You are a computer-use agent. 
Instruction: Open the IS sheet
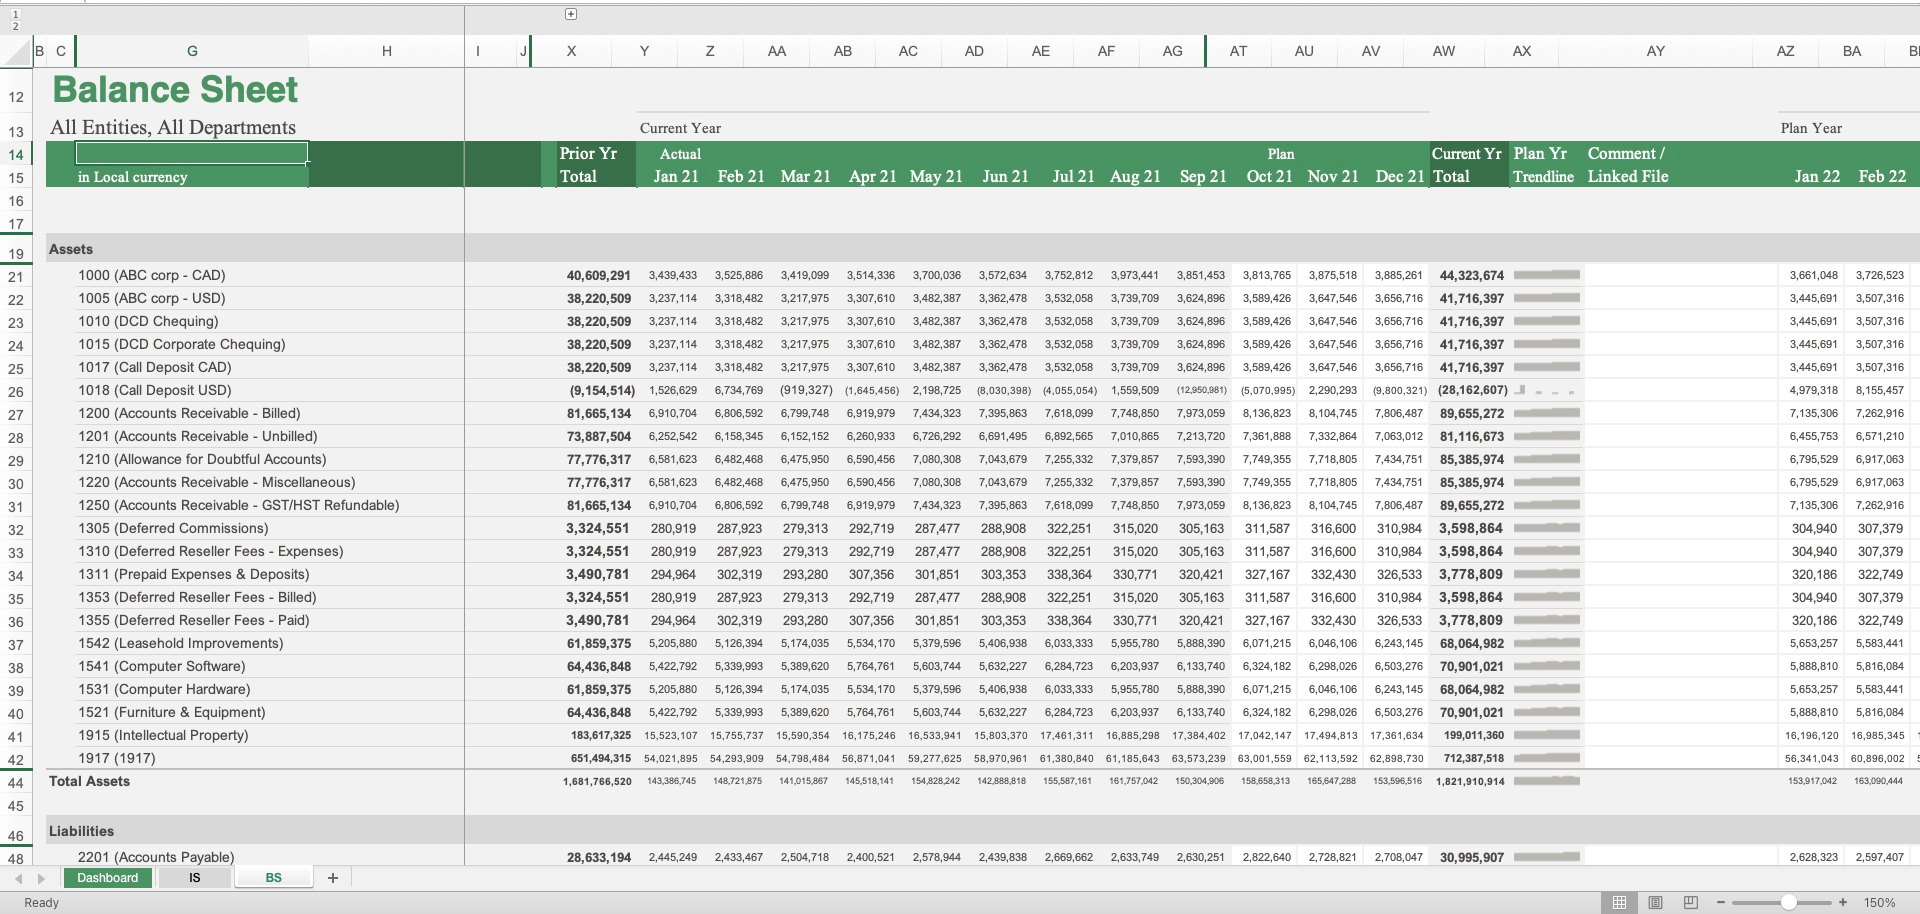click(194, 878)
